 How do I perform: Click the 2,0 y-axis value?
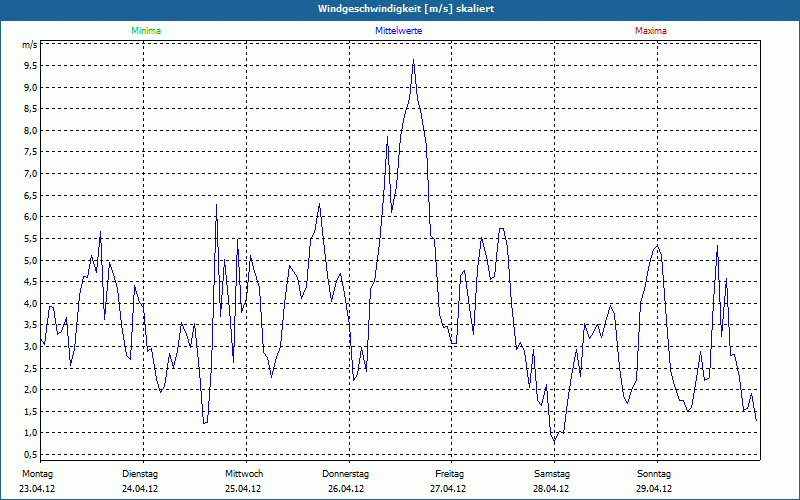coord(31,390)
